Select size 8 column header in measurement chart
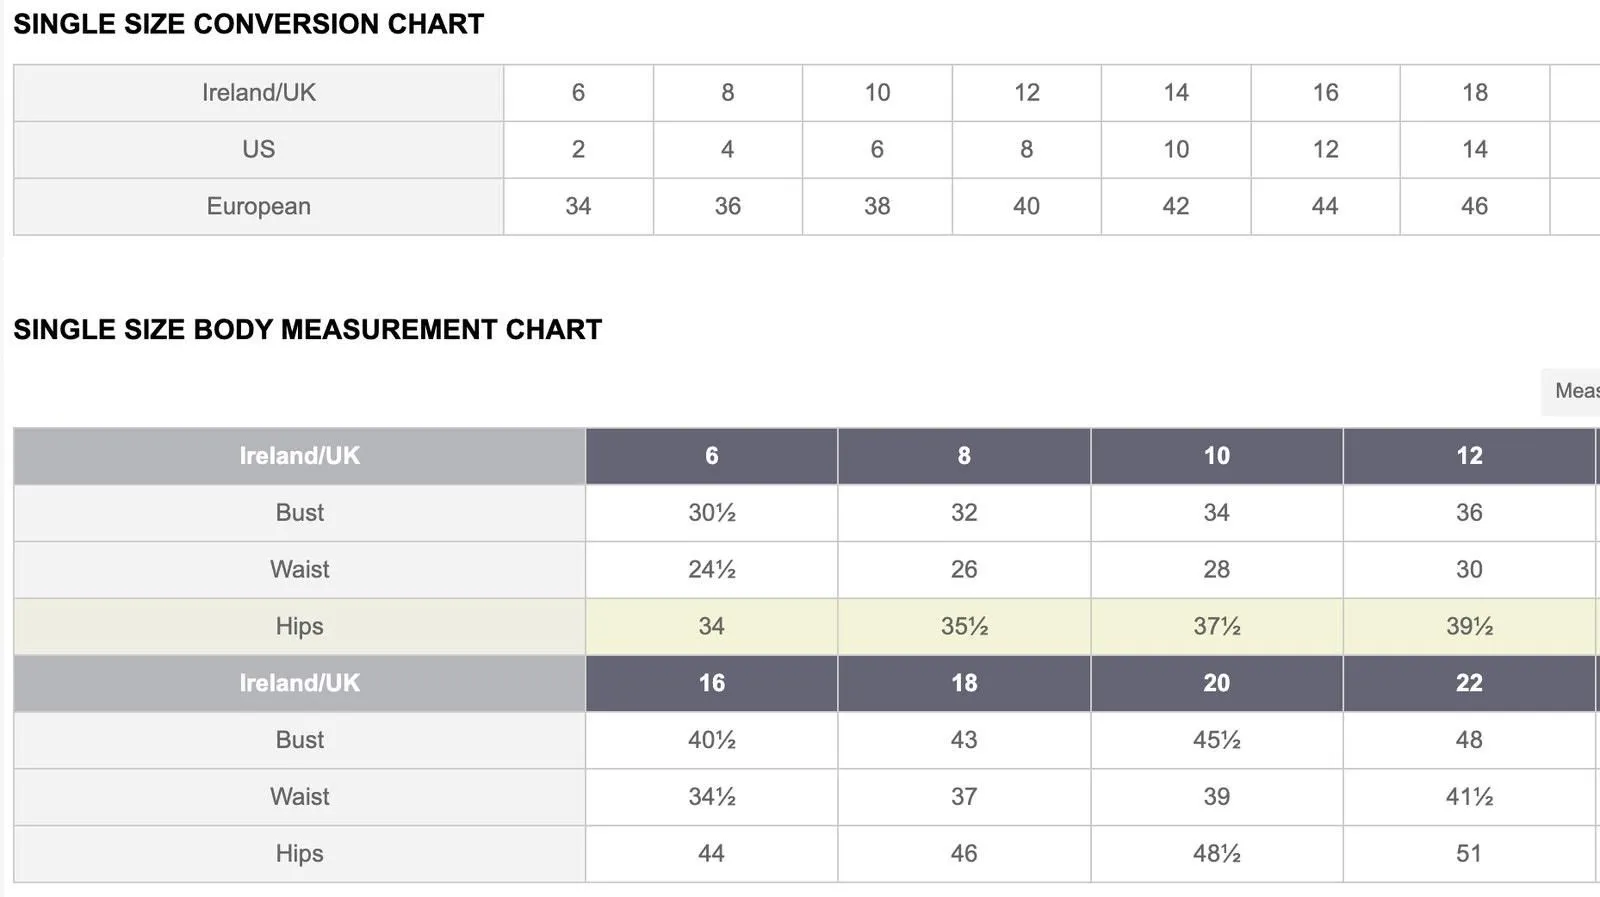 click(x=964, y=456)
